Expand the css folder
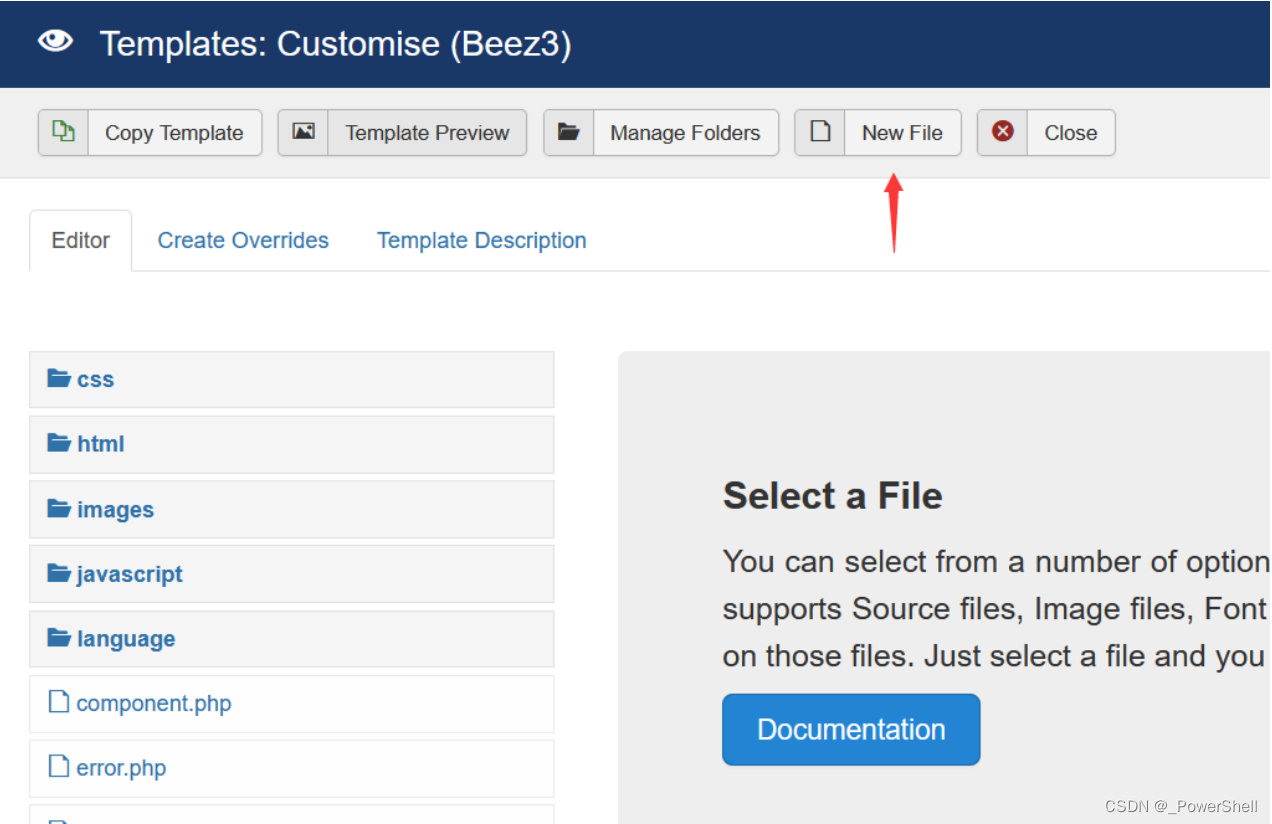The width and height of the screenshot is (1272, 824). (291, 379)
